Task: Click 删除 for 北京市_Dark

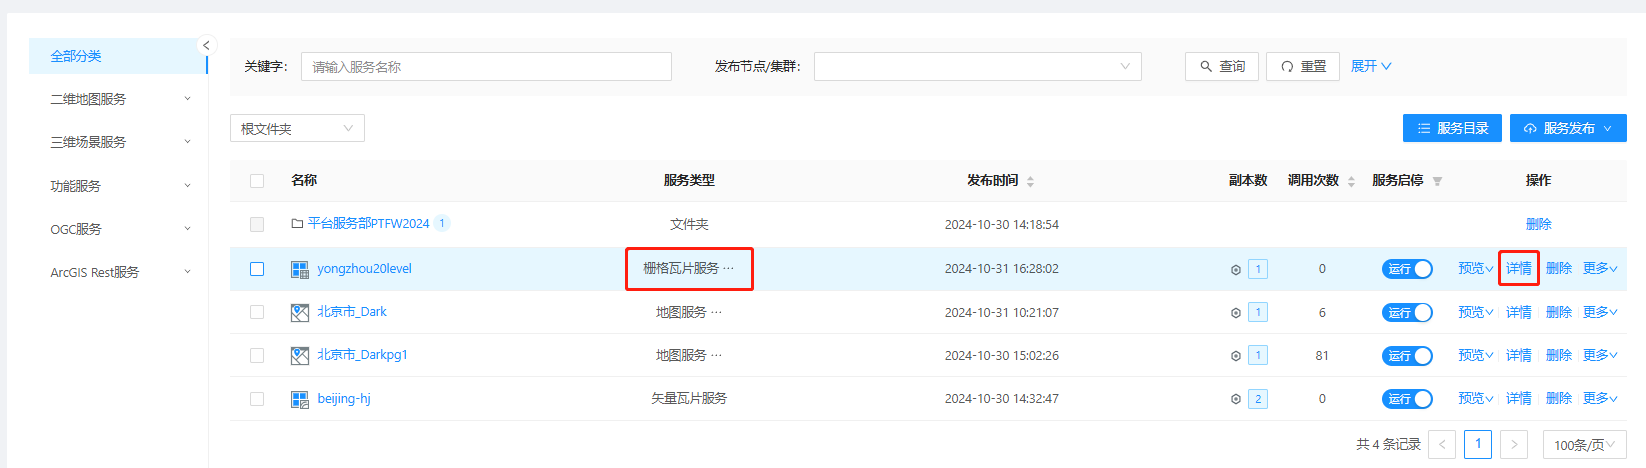Action: (1559, 312)
